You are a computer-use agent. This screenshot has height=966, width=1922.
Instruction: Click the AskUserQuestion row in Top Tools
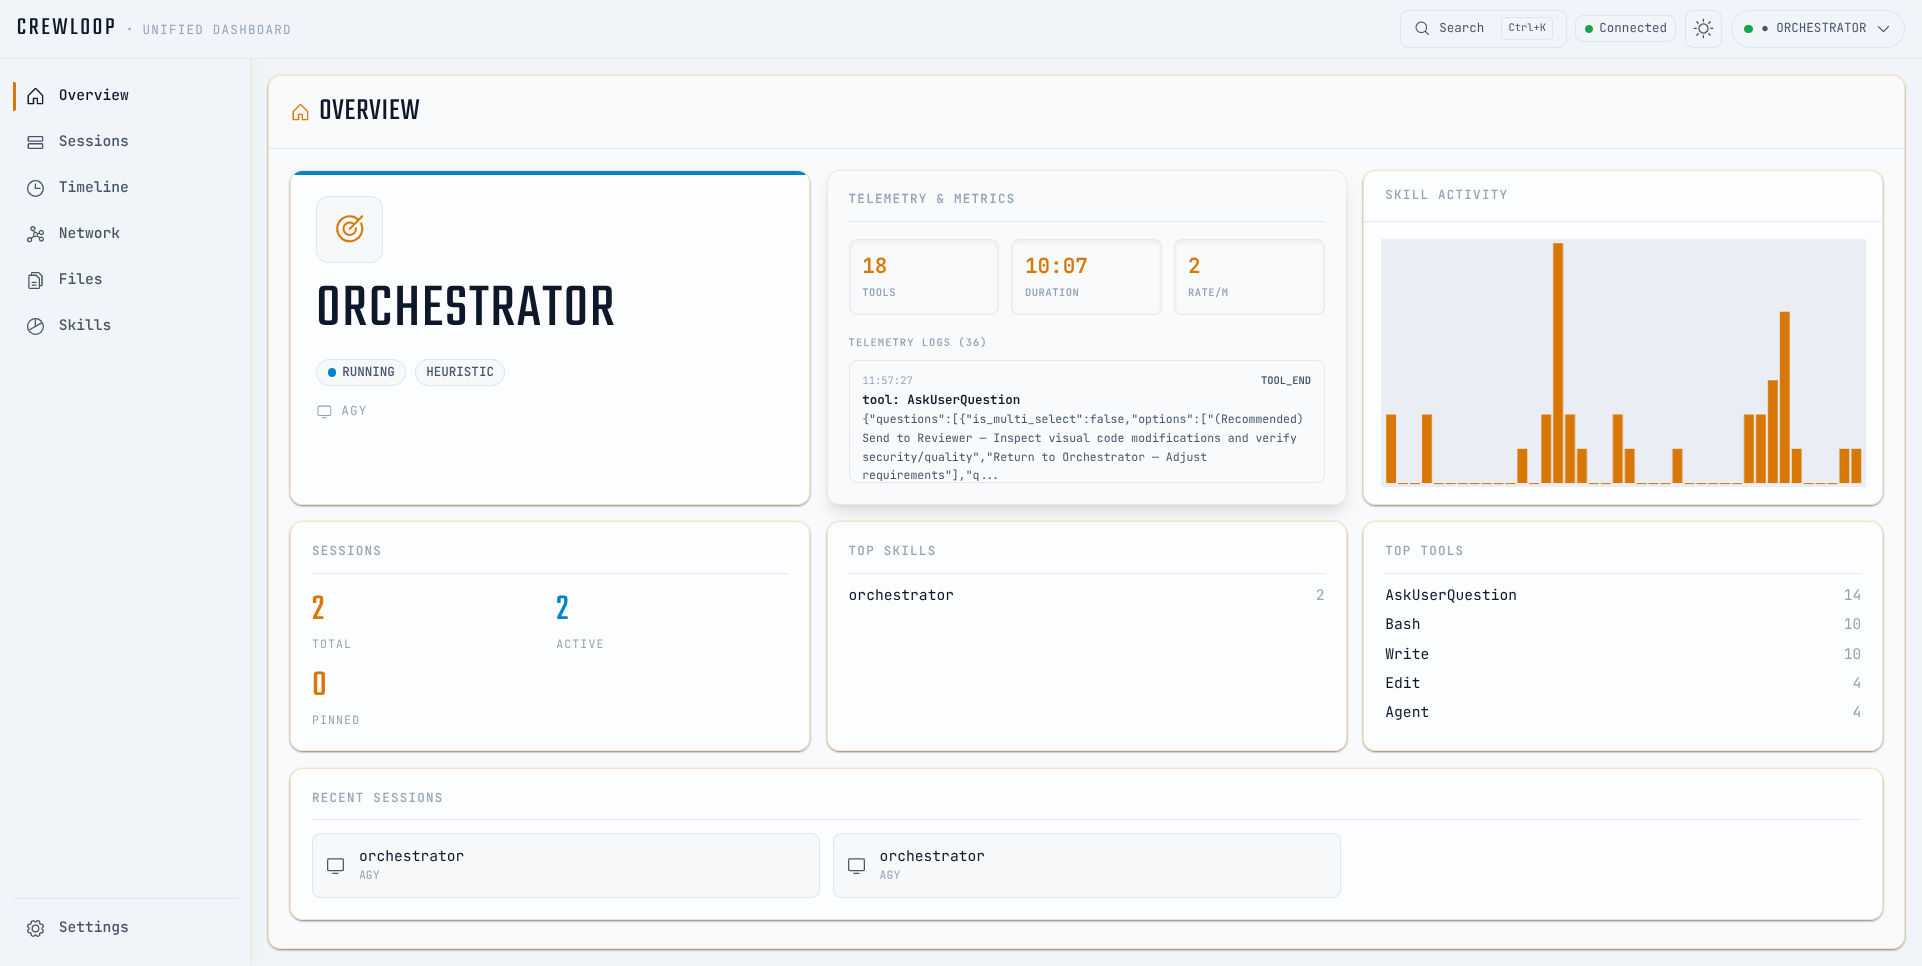pos(1623,595)
